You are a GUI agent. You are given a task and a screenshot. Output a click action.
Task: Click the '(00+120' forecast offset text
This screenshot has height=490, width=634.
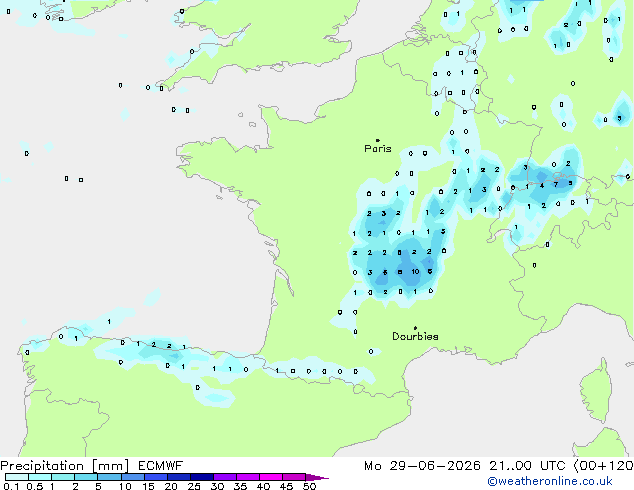coord(604,466)
